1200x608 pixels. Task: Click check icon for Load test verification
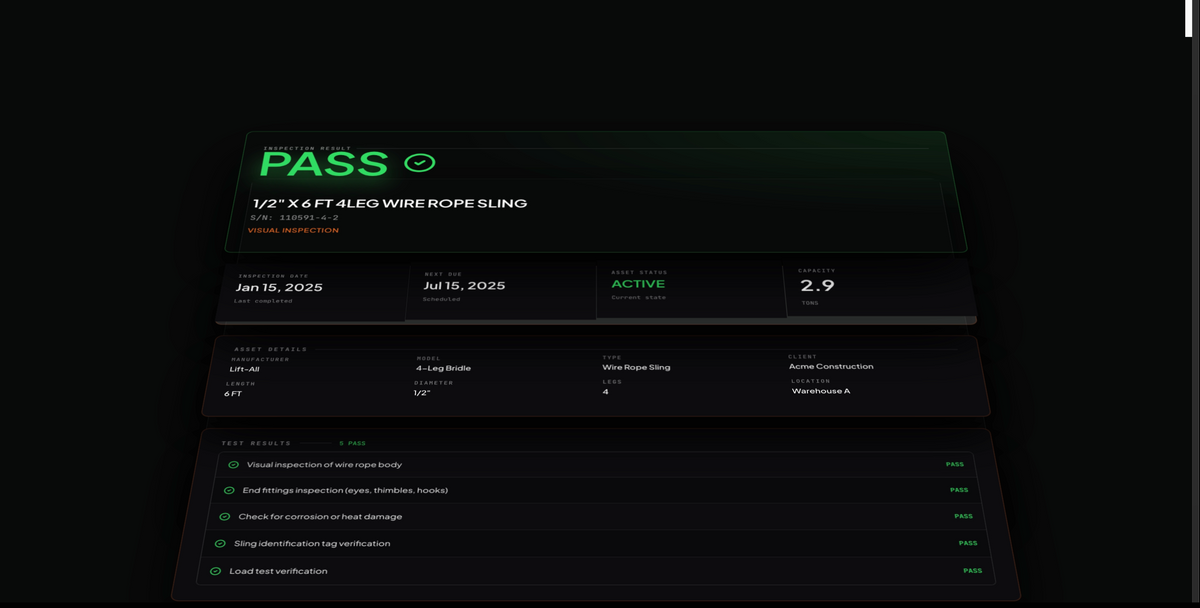pos(215,571)
